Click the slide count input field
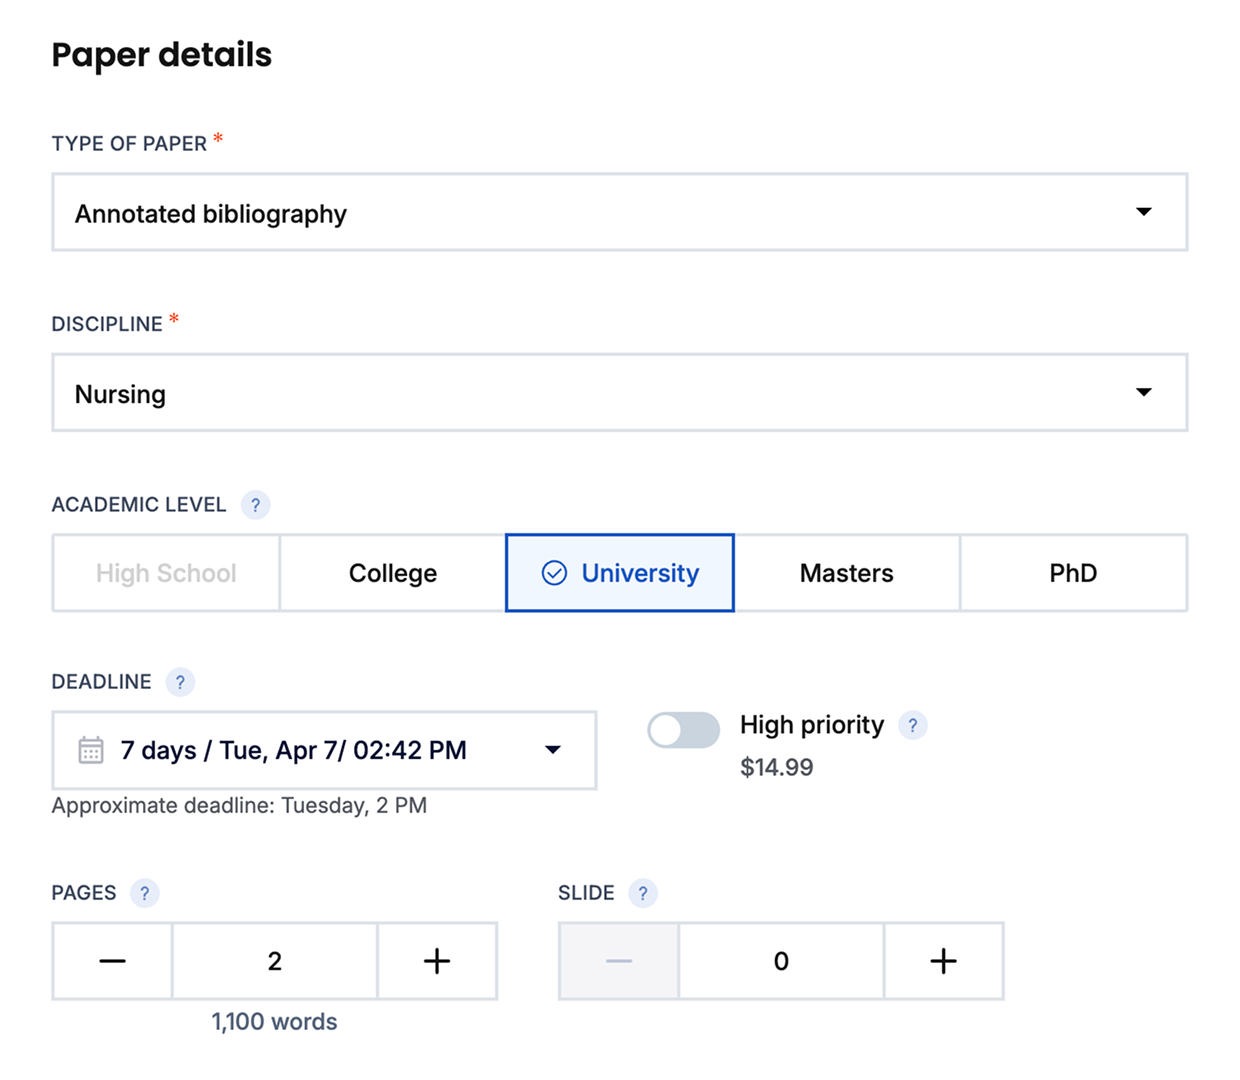 click(781, 961)
